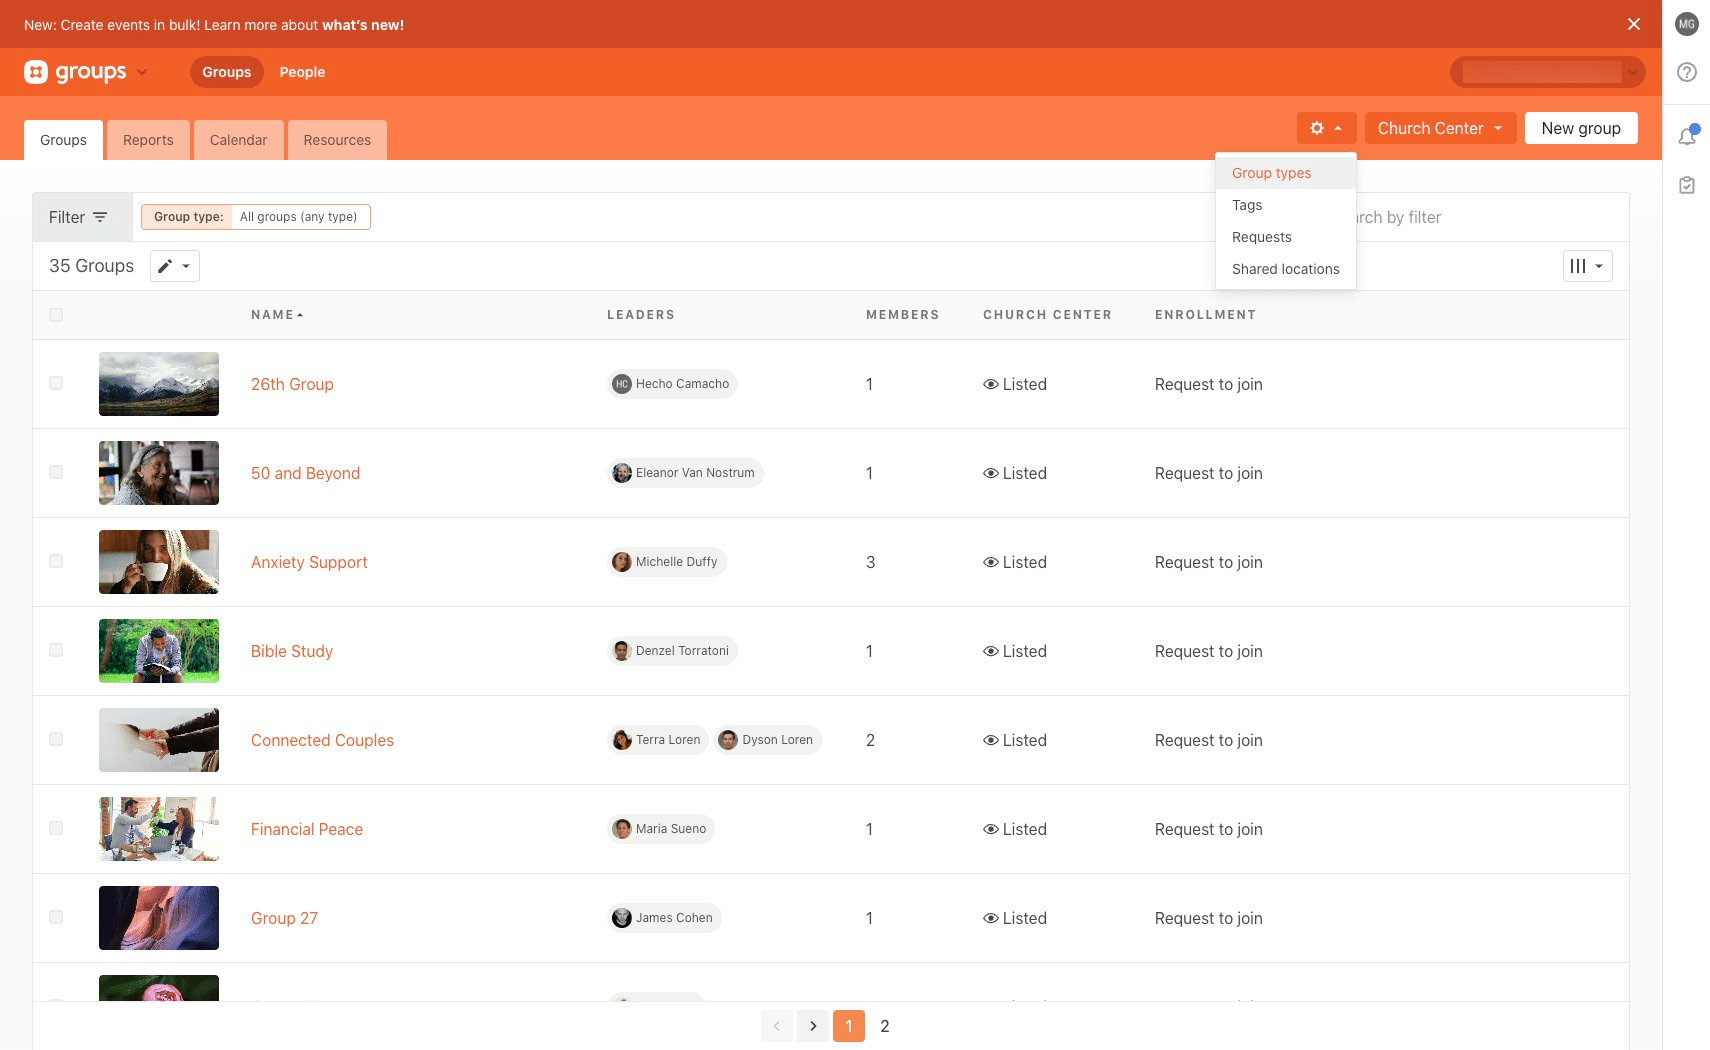Open the Financial Peace group

(x=307, y=829)
